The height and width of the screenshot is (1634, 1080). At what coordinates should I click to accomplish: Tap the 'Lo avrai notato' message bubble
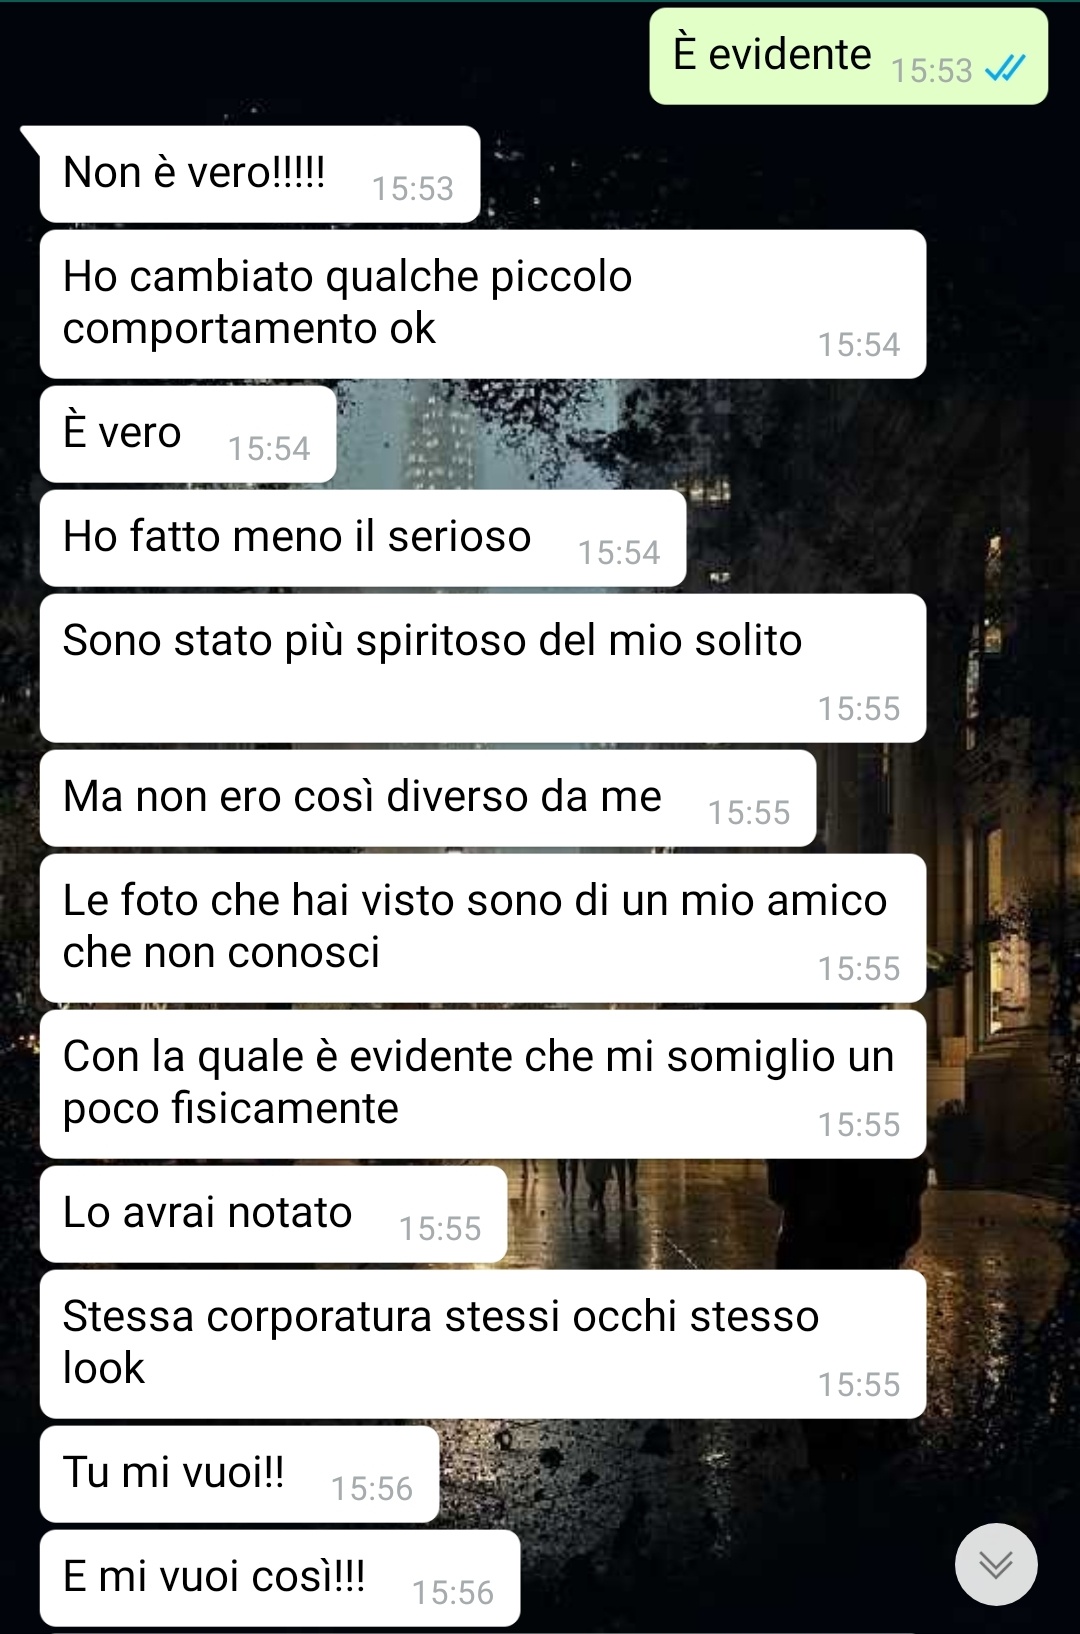(273, 1214)
